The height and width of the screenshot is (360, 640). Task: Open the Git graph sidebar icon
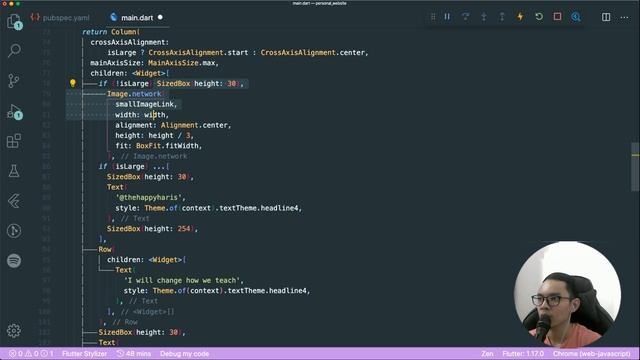click(14, 231)
